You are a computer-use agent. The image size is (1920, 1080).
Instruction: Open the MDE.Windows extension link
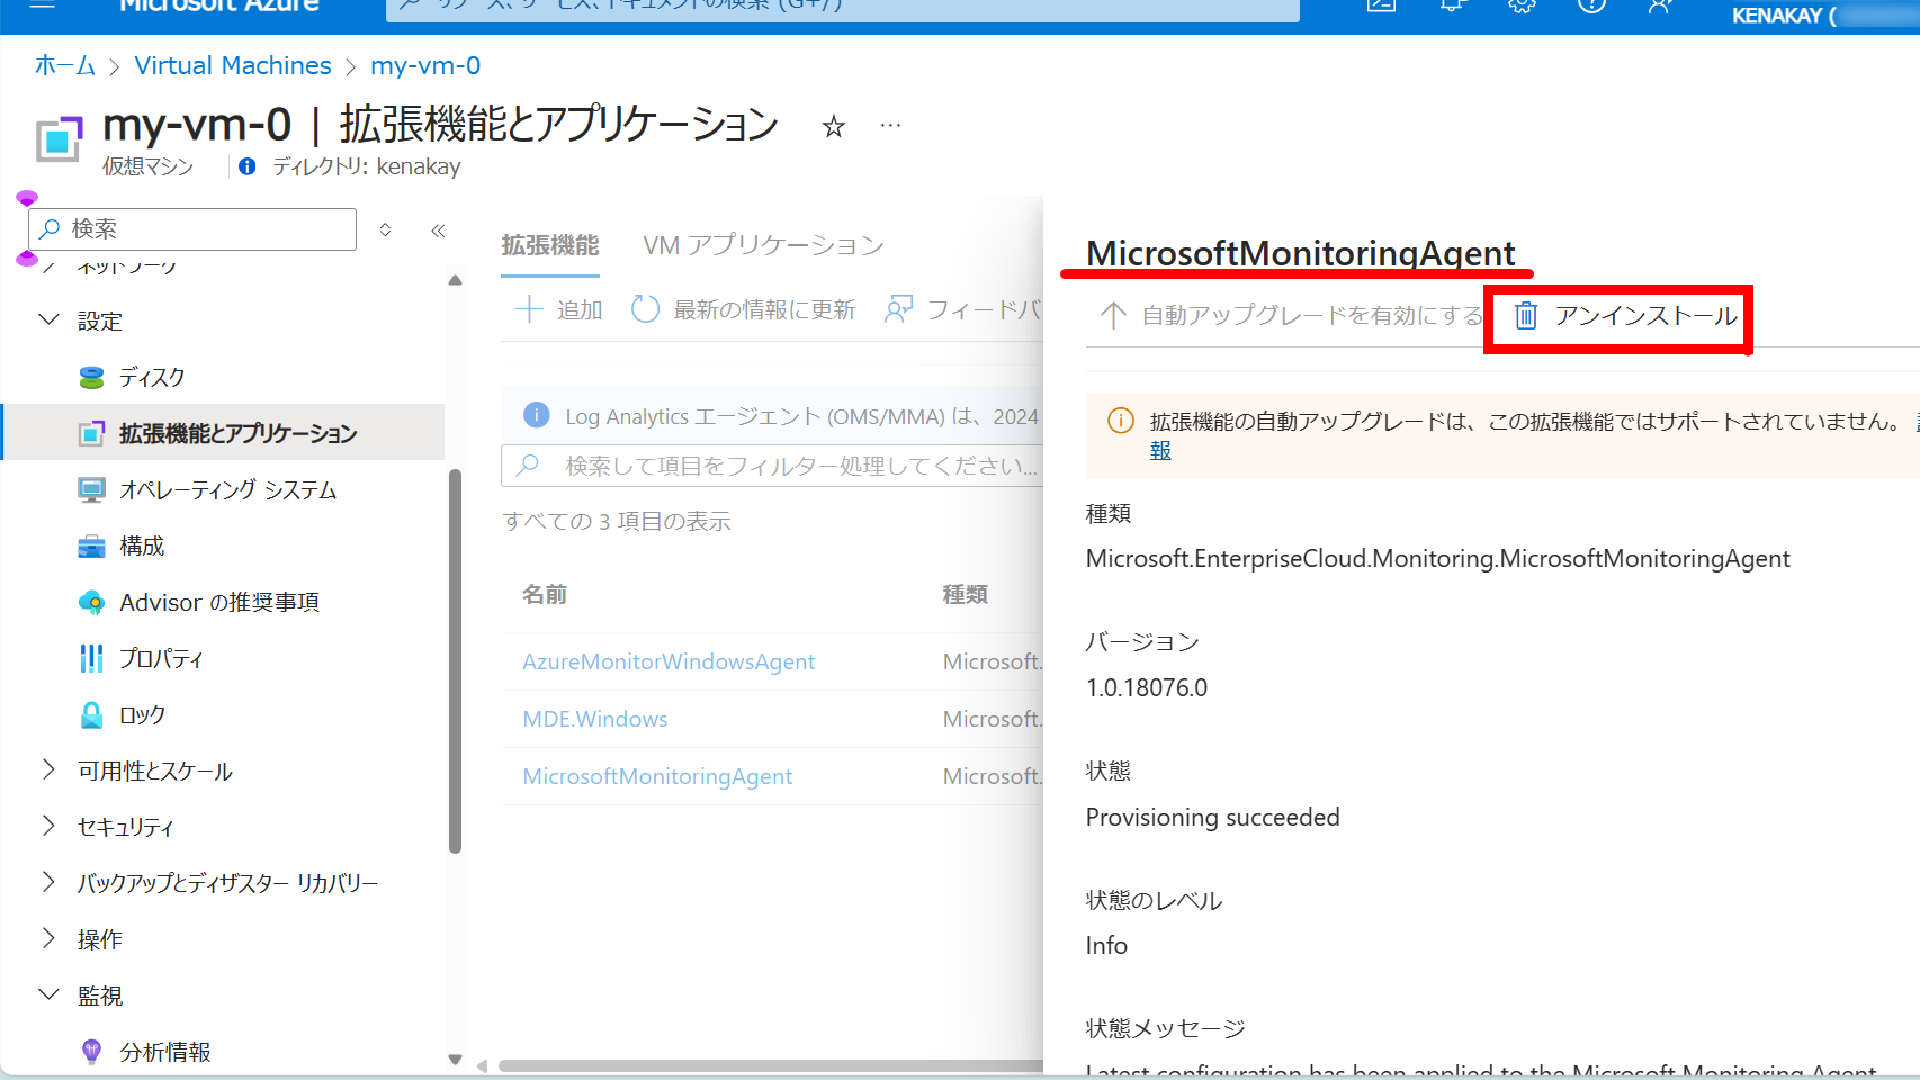(x=594, y=720)
